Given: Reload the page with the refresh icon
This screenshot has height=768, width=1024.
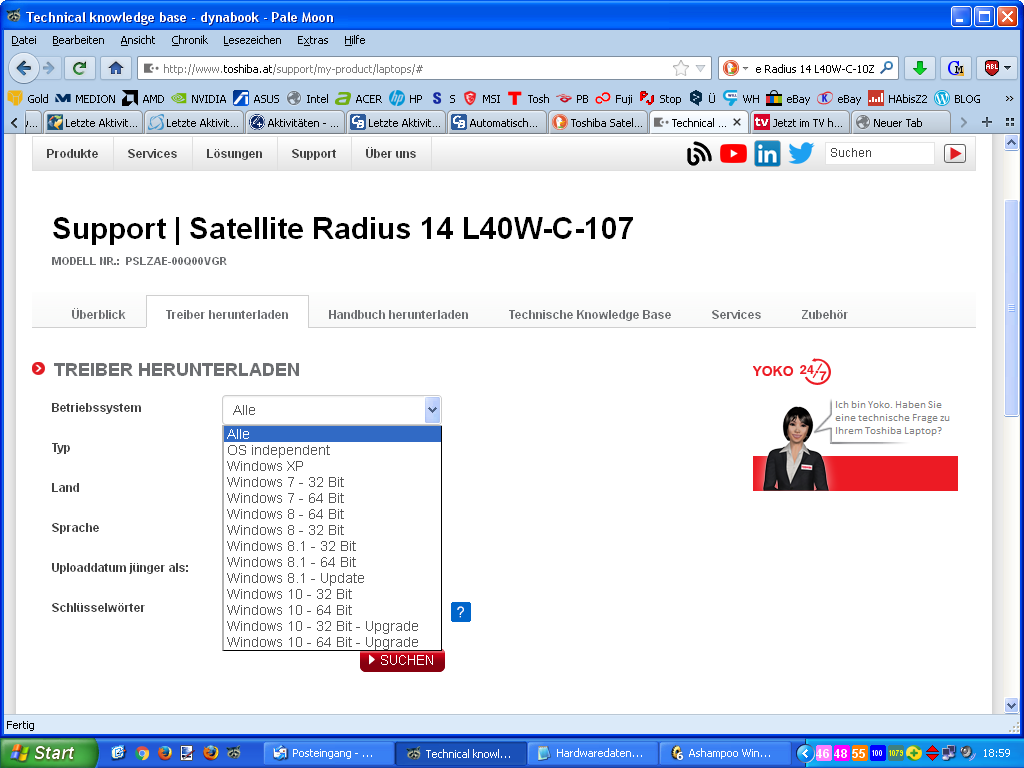Looking at the screenshot, I should (80, 68).
